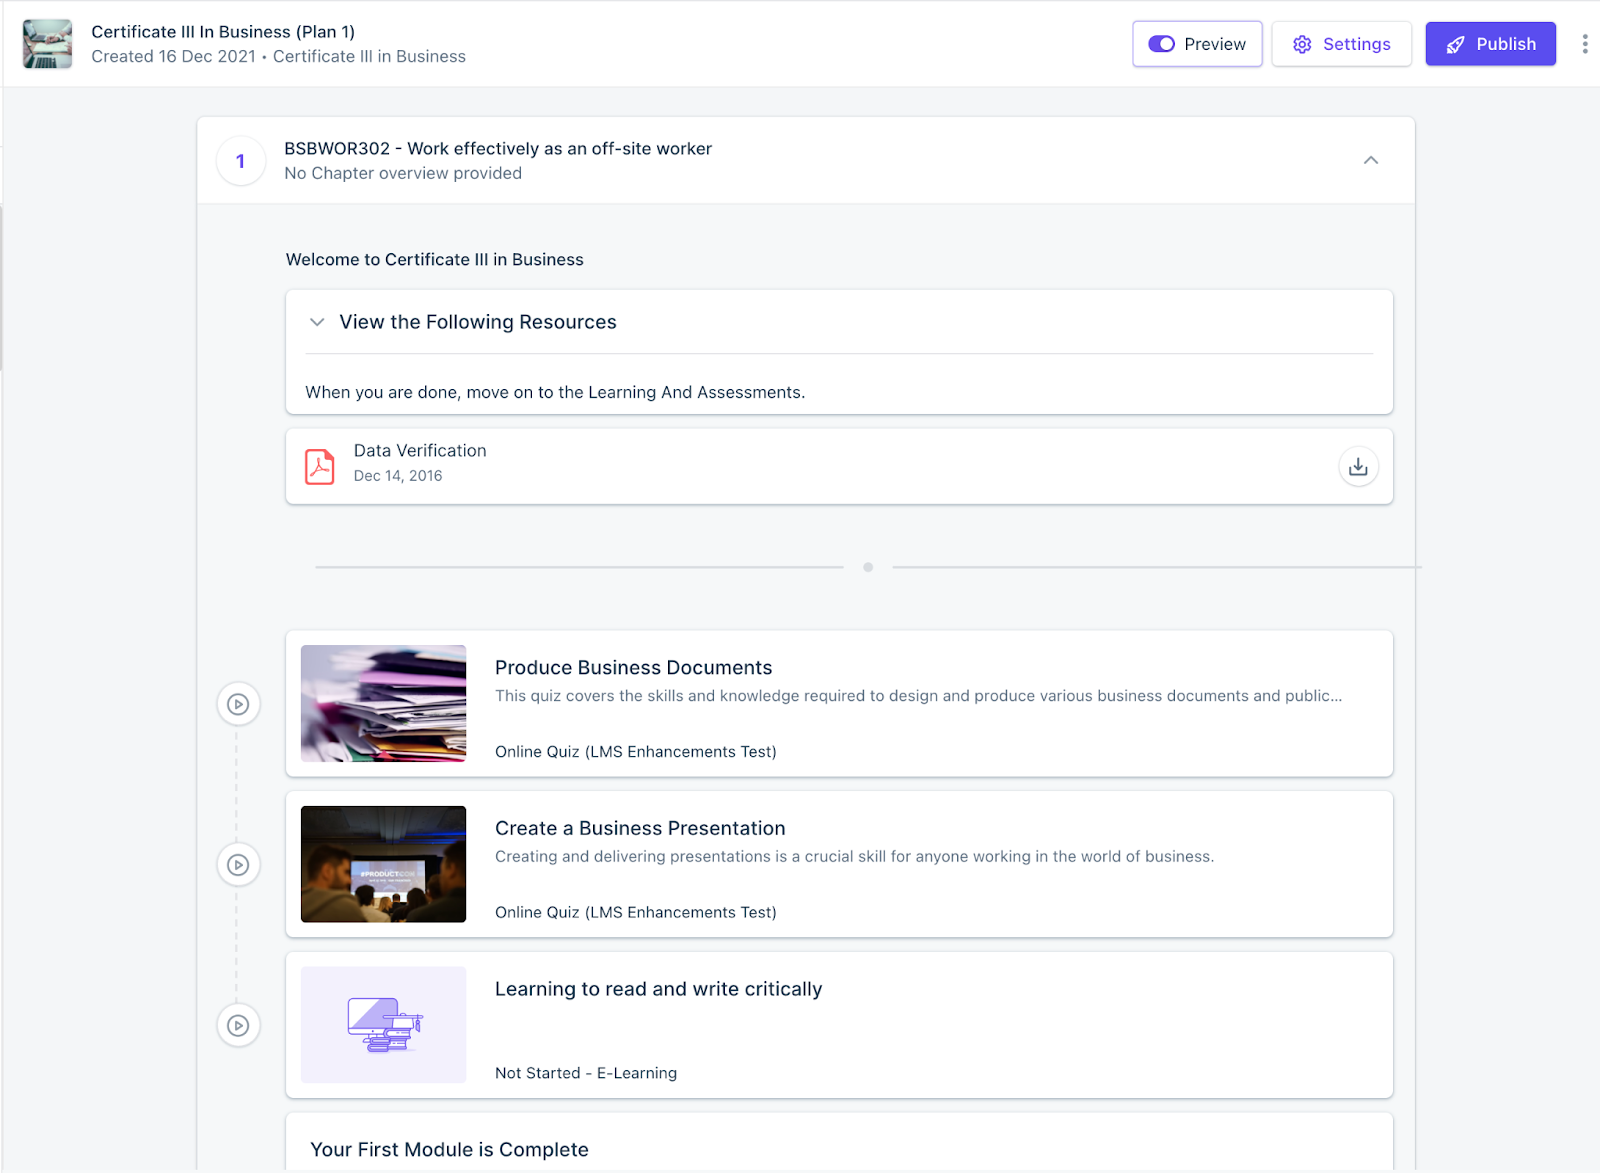Click the play icon beside Create a Business Presentation
1600x1173 pixels.
(238, 864)
